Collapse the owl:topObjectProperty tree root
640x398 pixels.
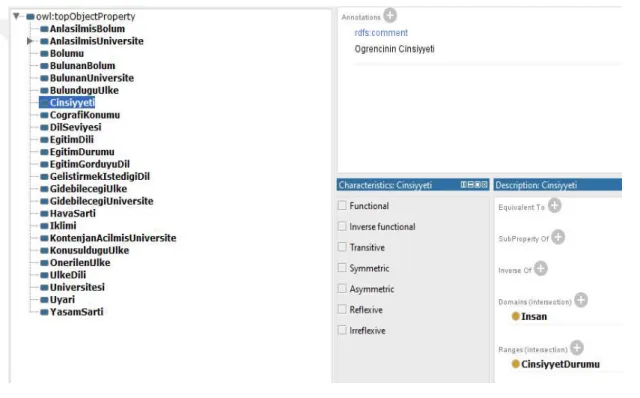coord(16,16)
